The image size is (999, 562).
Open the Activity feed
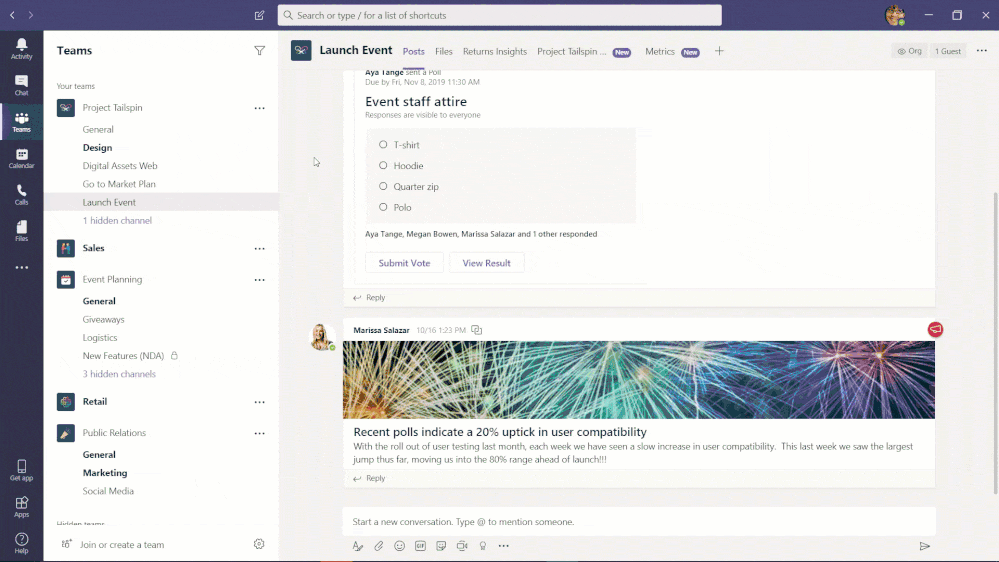[21, 48]
